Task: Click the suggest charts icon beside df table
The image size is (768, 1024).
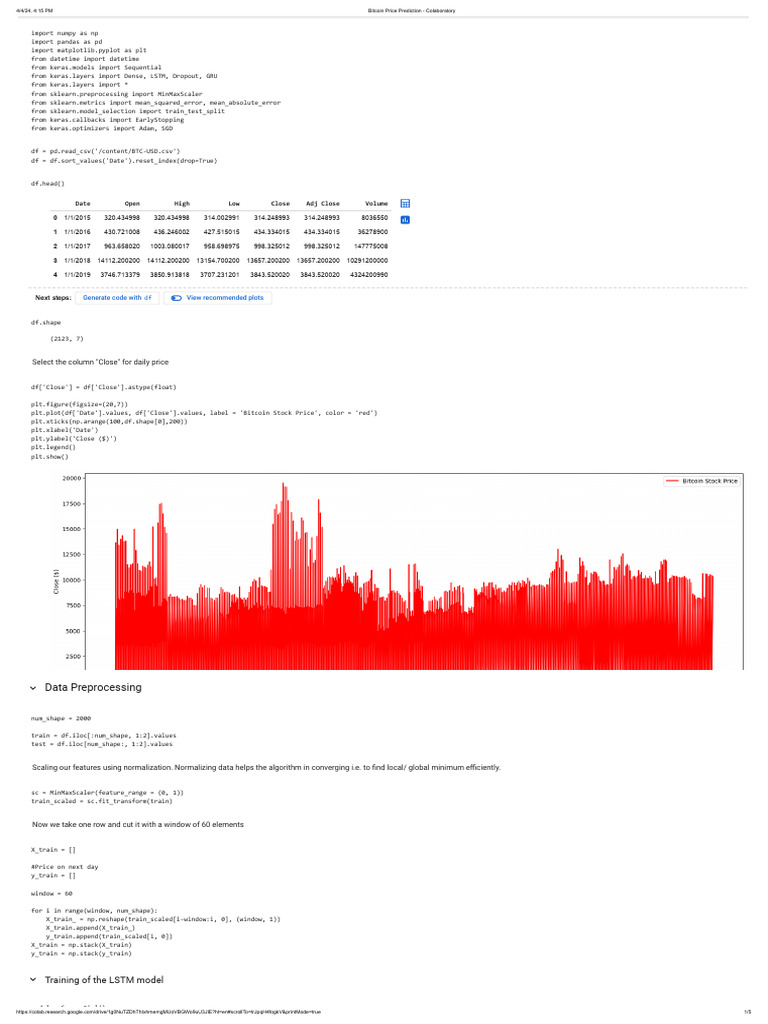Action: click(x=405, y=220)
